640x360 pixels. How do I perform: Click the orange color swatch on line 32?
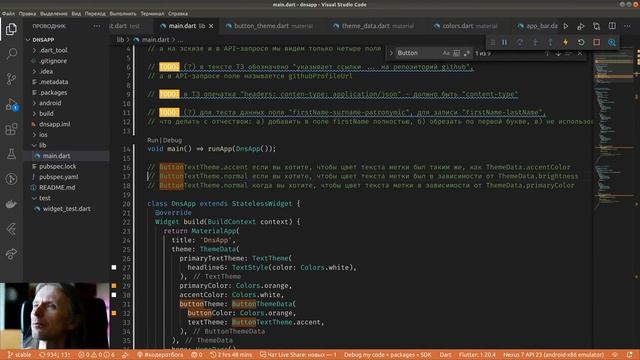(x=114, y=313)
